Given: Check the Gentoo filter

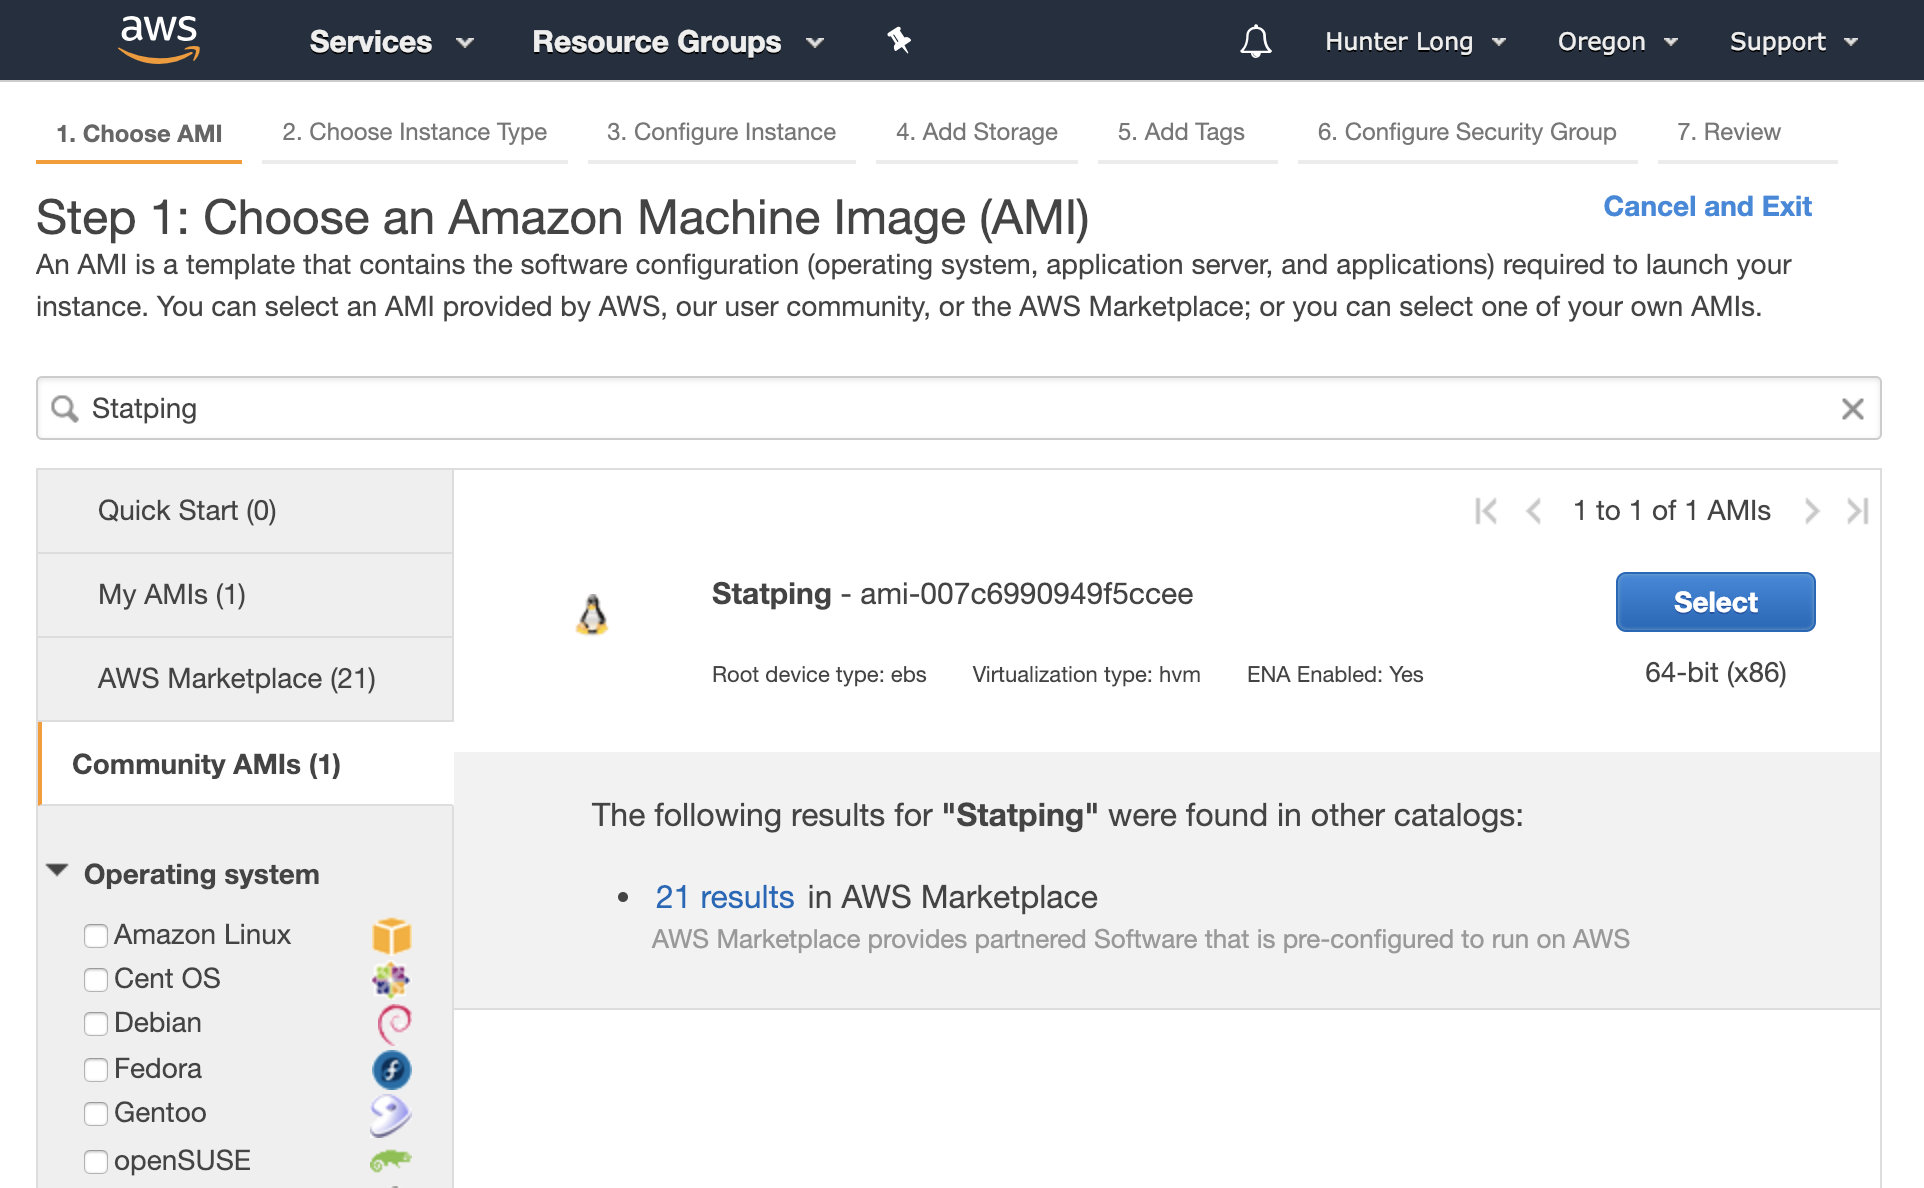Looking at the screenshot, I should [x=96, y=1114].
